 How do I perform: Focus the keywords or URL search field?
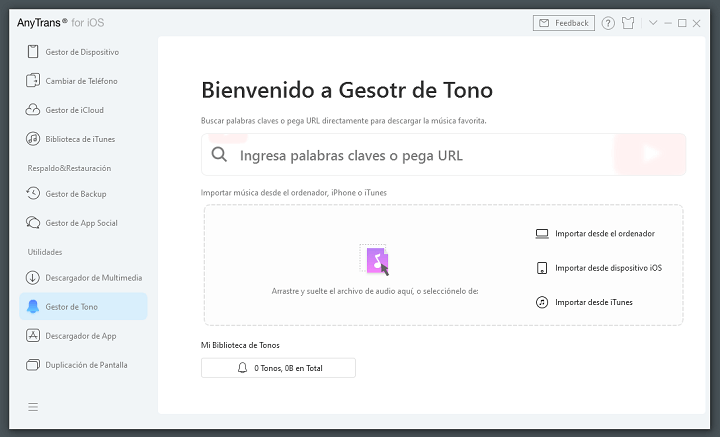click(444, 155)
